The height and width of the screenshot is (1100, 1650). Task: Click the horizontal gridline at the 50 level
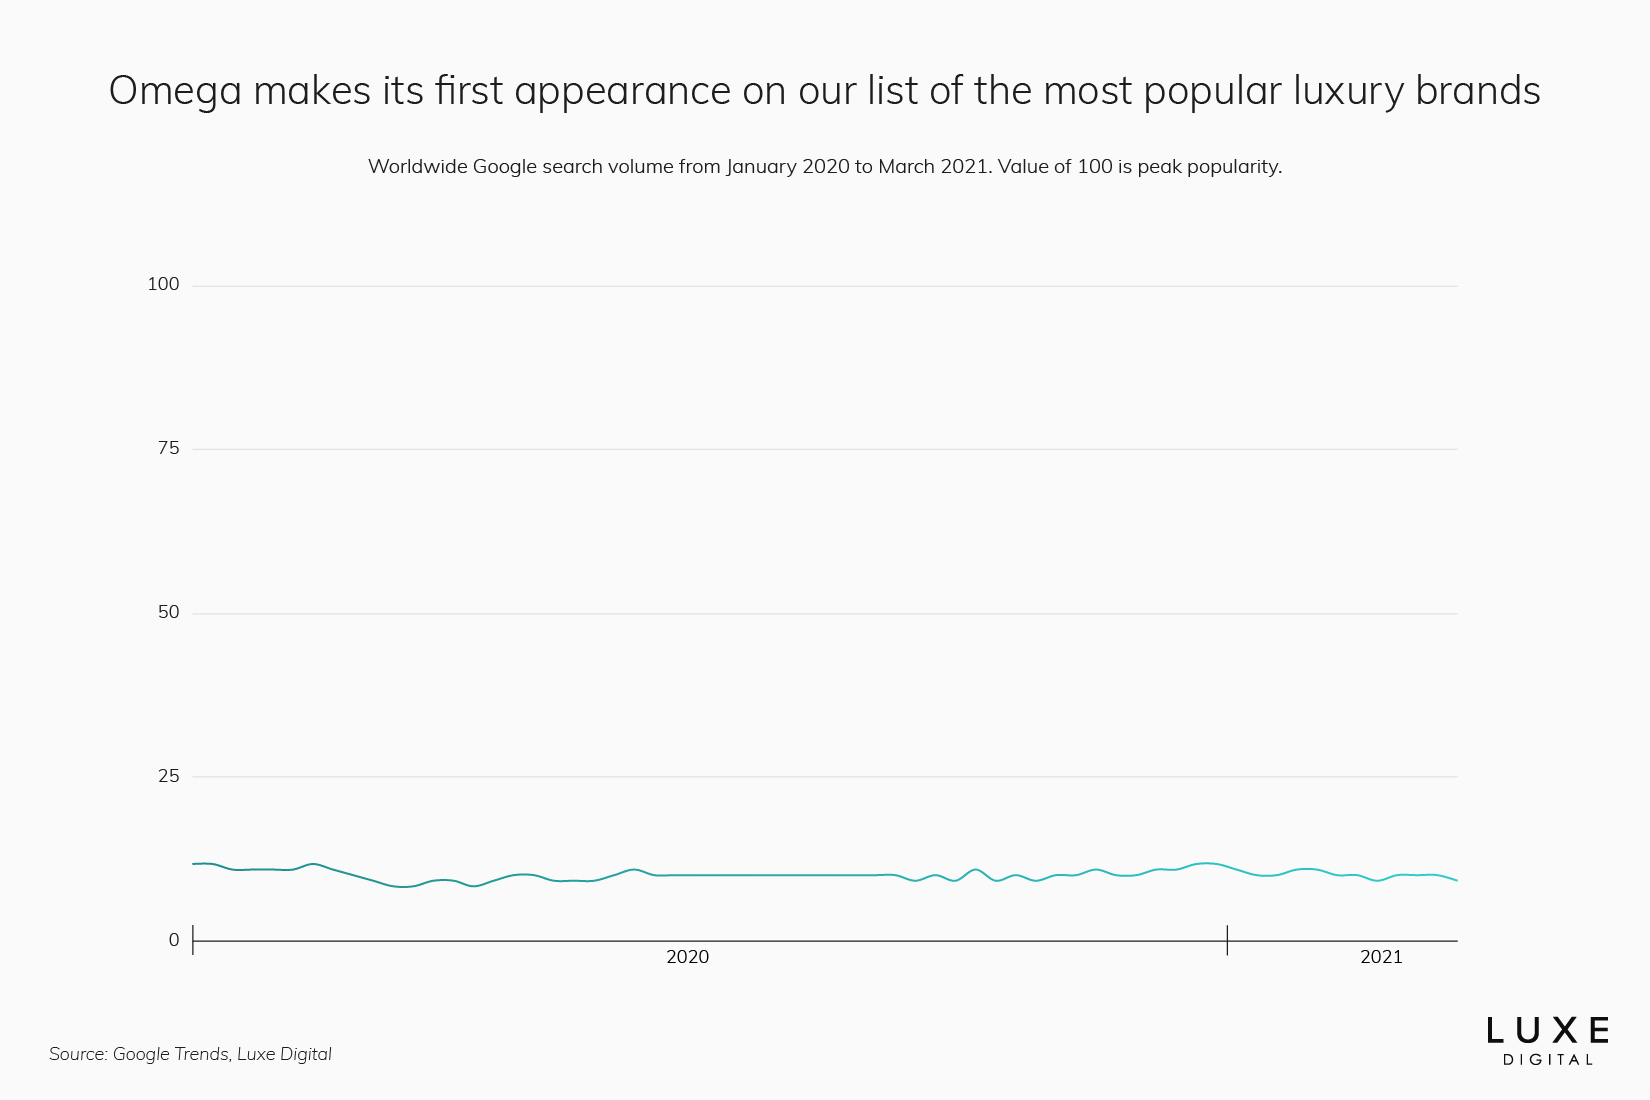[824, 613]
